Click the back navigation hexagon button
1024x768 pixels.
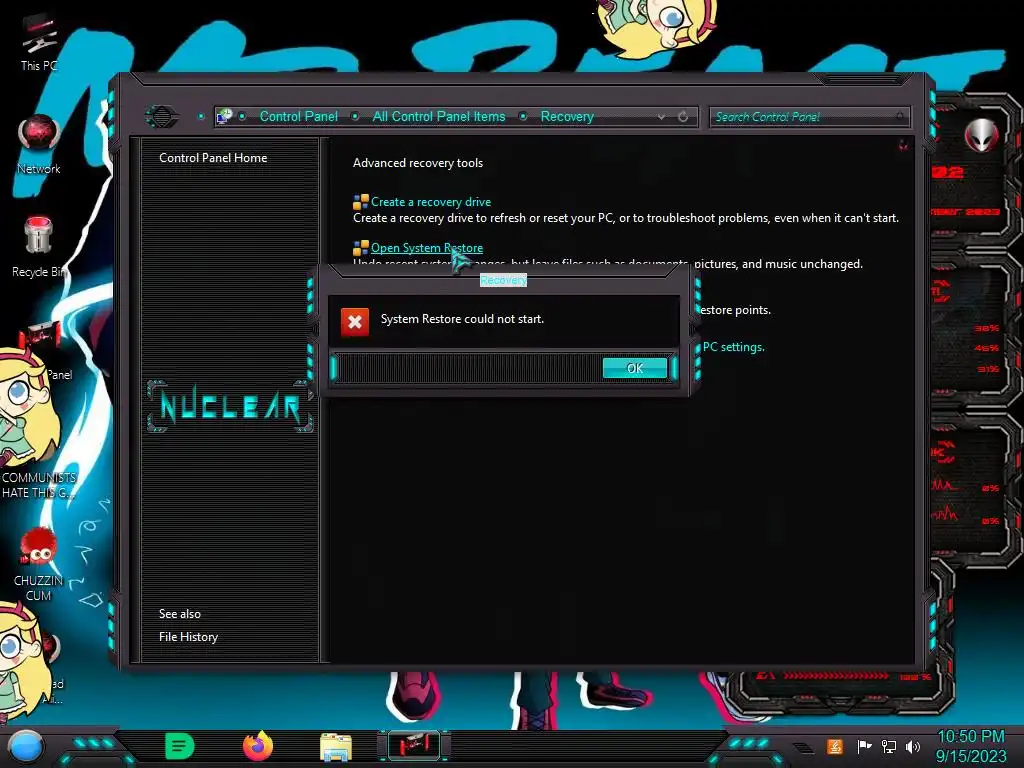point(161,117)
